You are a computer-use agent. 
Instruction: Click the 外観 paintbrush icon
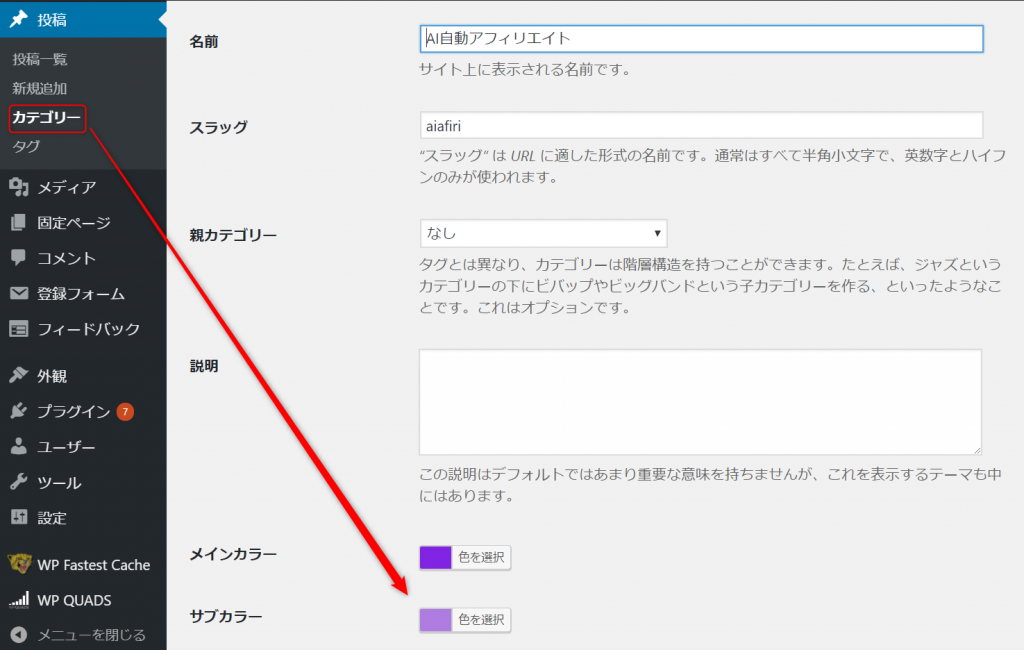(18, 376)
